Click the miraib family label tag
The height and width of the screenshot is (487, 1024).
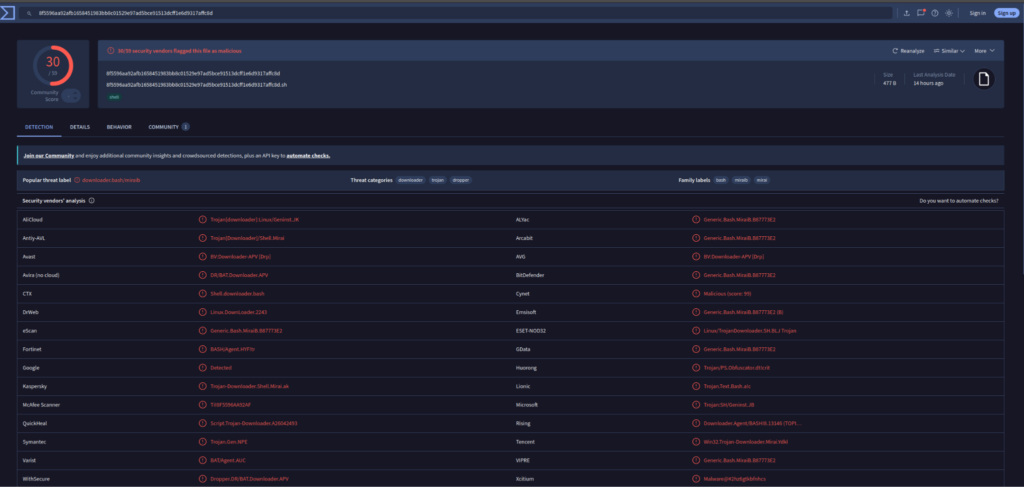(x=741, y=180)
